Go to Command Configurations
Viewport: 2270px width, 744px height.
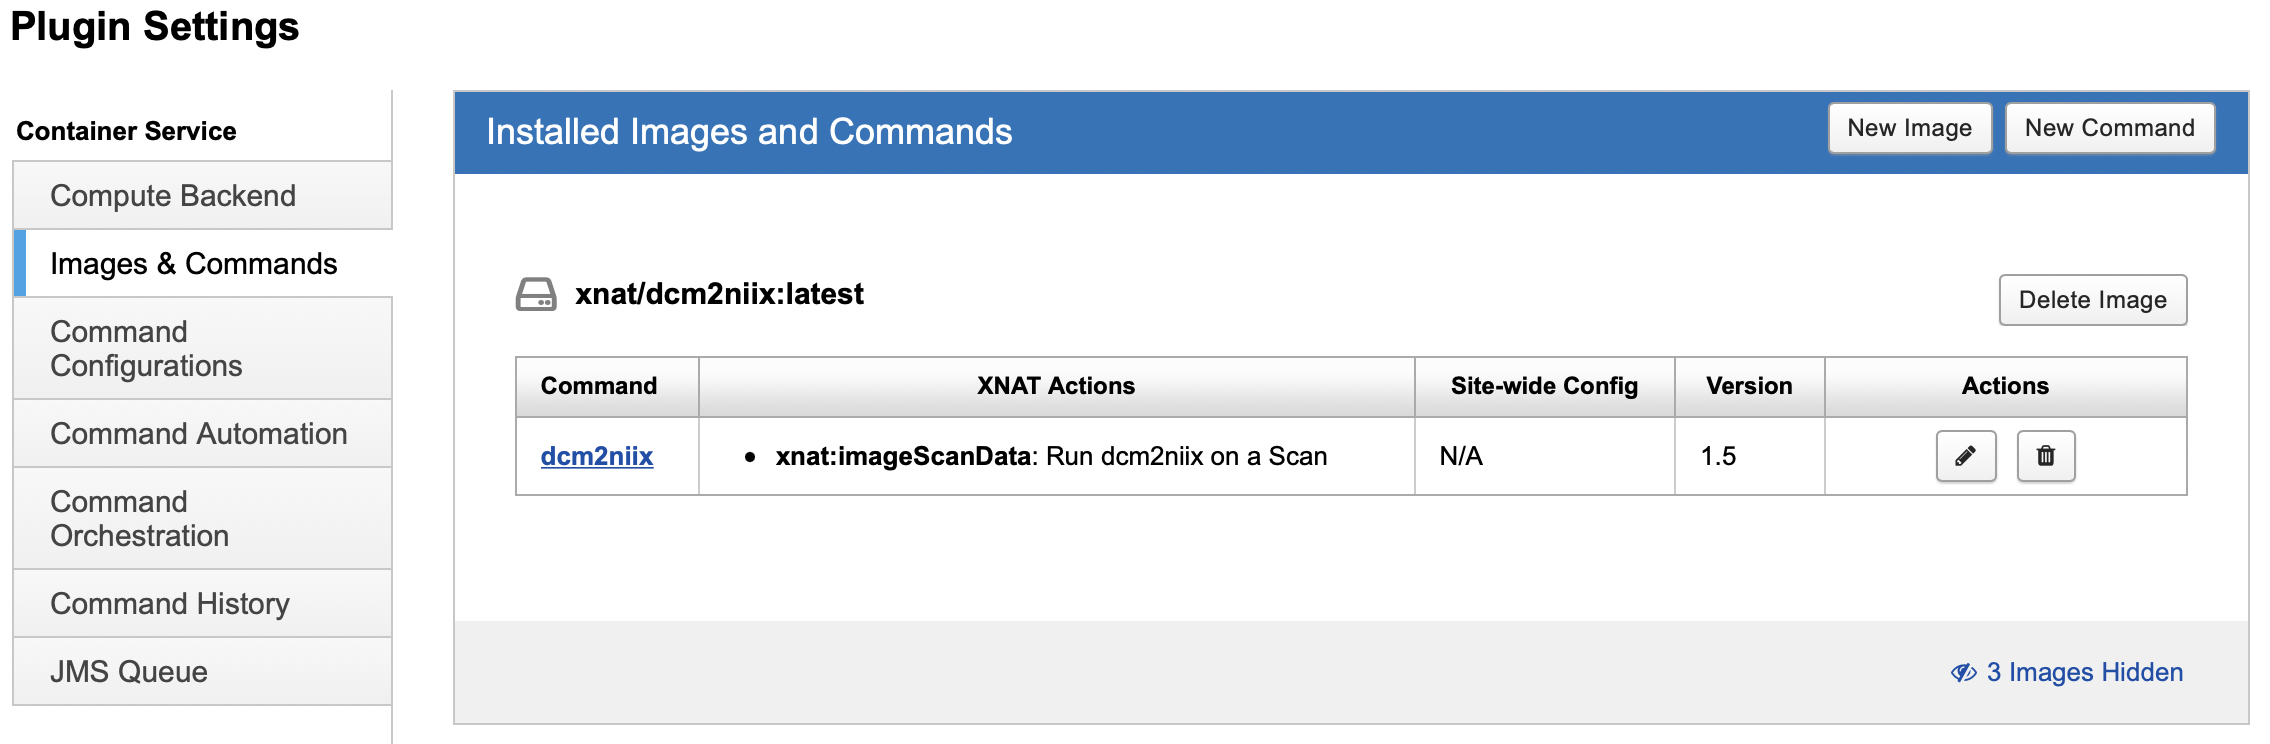[x=146, y=348]
